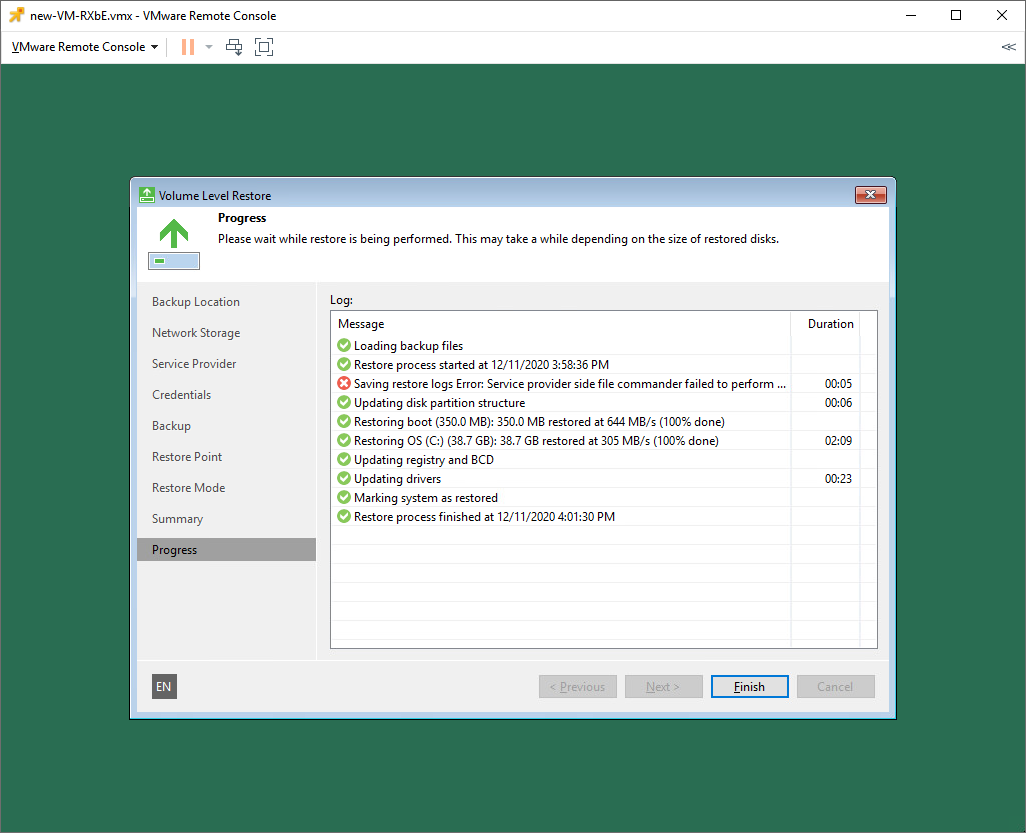The image size is (1026, 833).
Task: Click the green check beside Restoring boot
Action: 344,421
